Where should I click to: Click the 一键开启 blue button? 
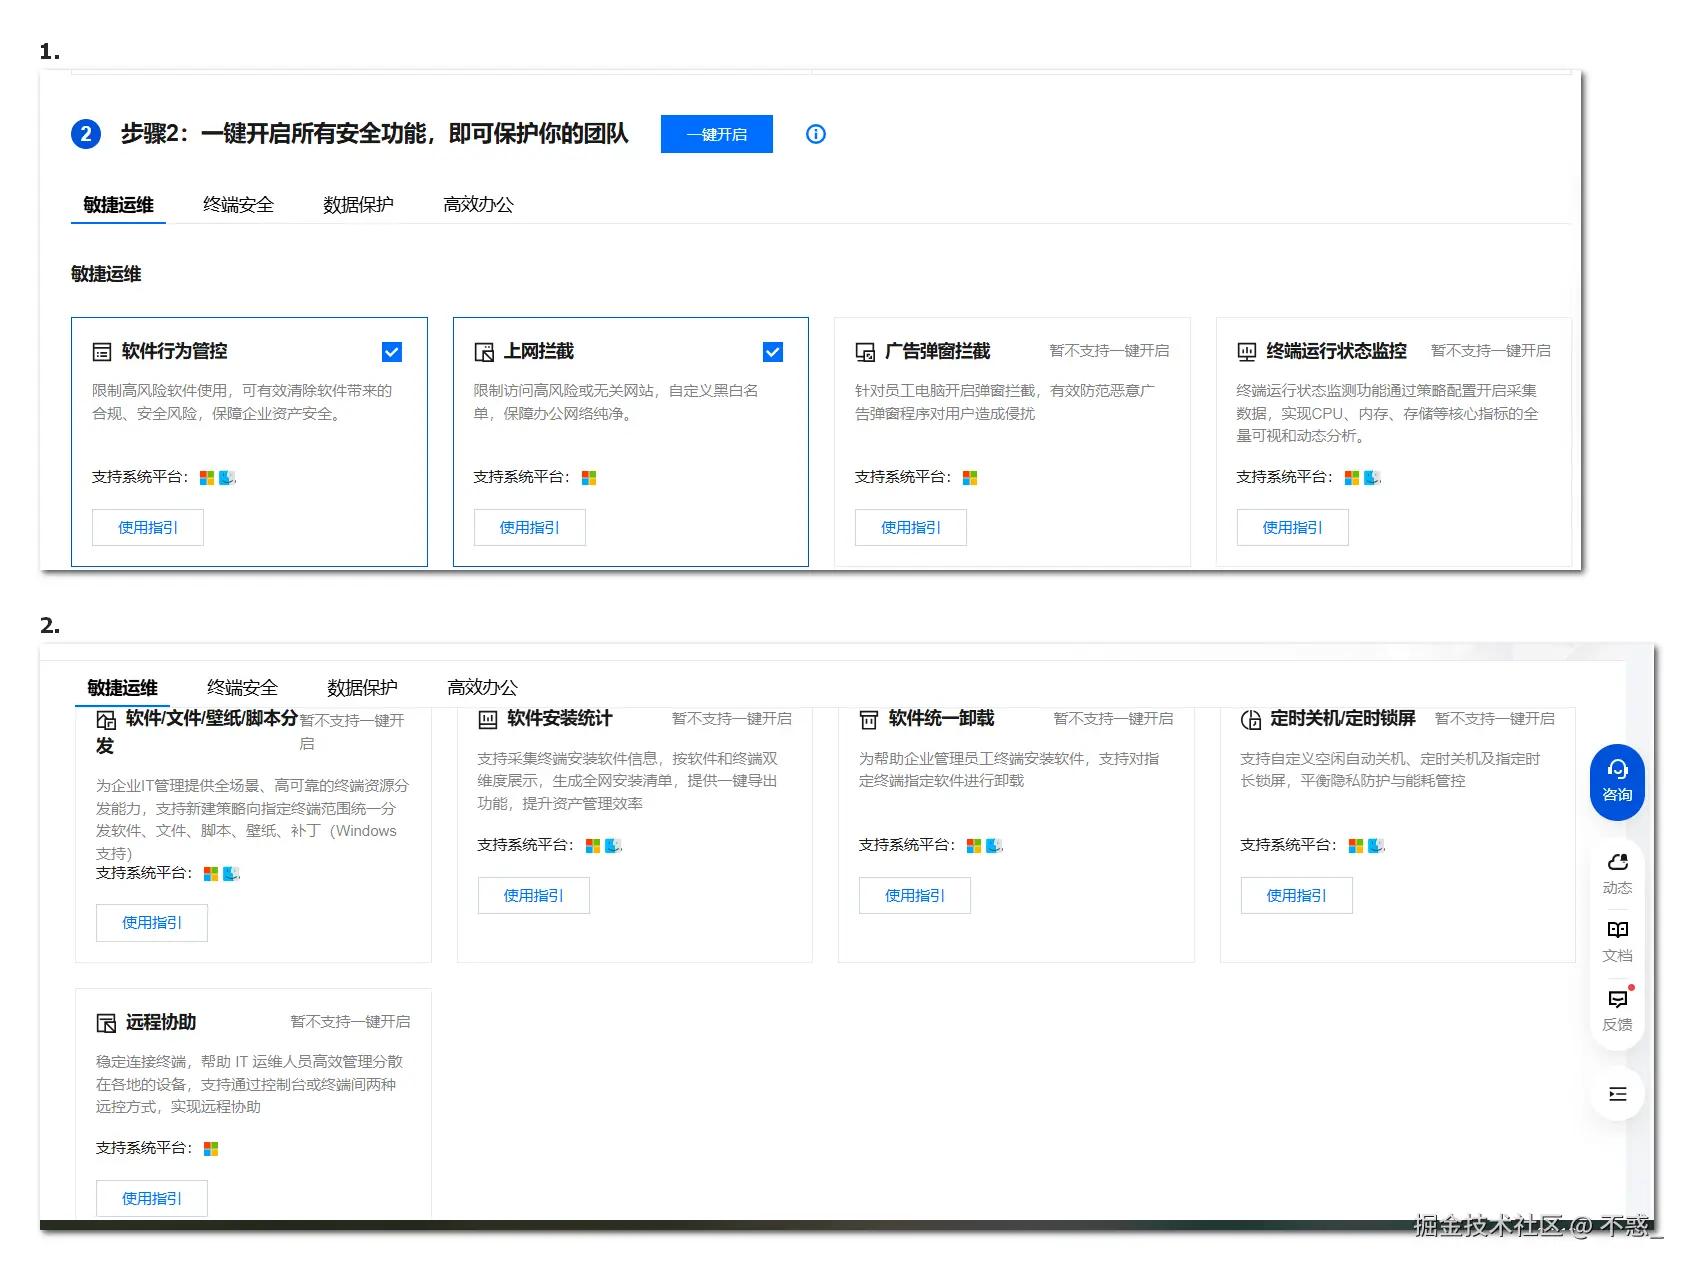click(x=716, y=134)
